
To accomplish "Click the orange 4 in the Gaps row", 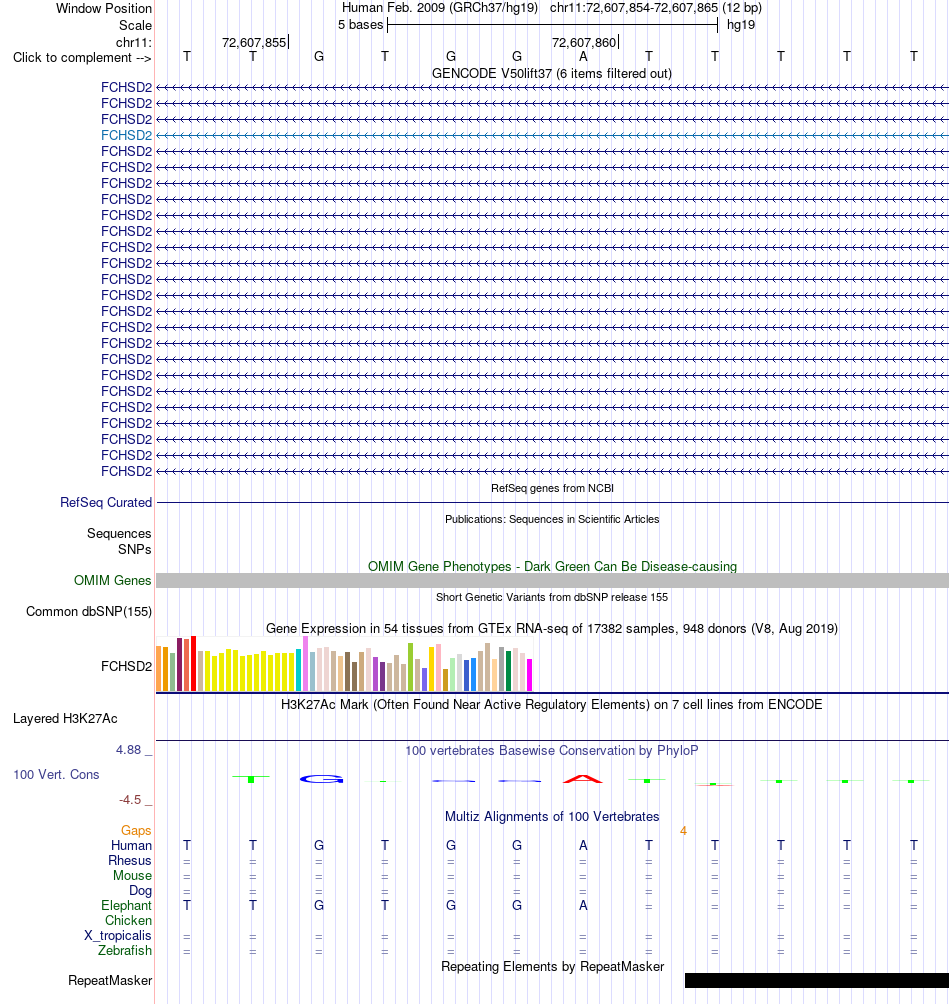I will [683, 830].
